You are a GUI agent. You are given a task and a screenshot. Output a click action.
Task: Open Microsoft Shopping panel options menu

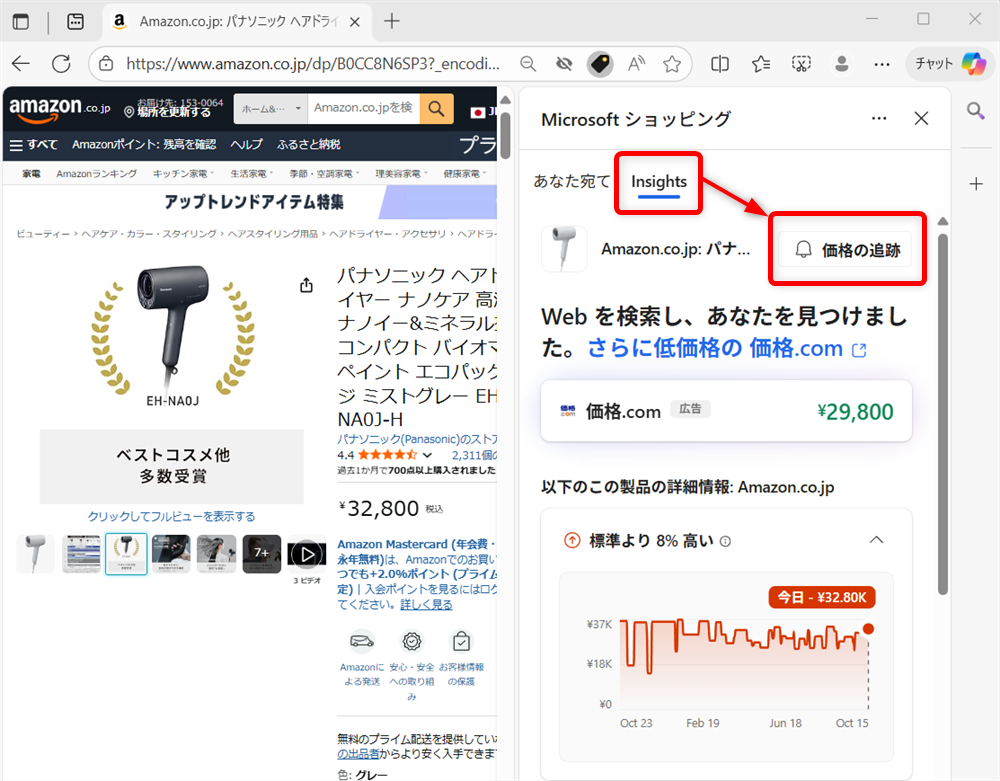(x=878, y=118)
